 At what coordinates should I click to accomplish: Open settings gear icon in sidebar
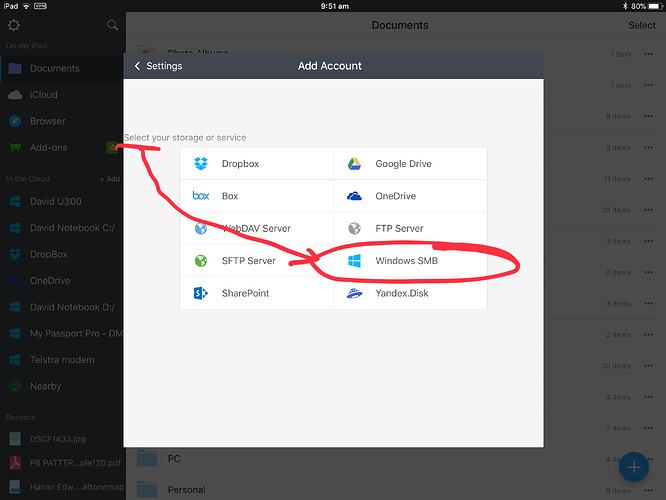coord(14,25)
